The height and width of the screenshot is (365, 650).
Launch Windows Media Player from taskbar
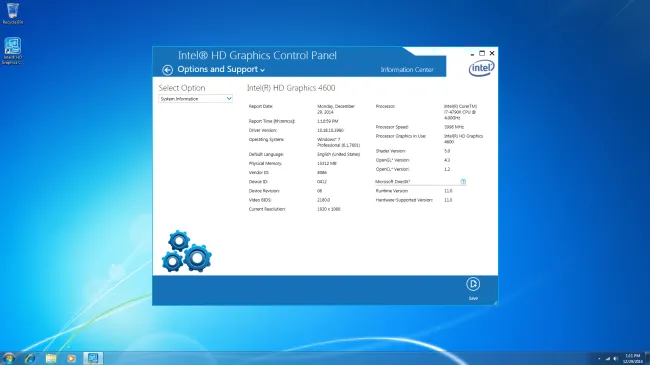pos(71,358)
